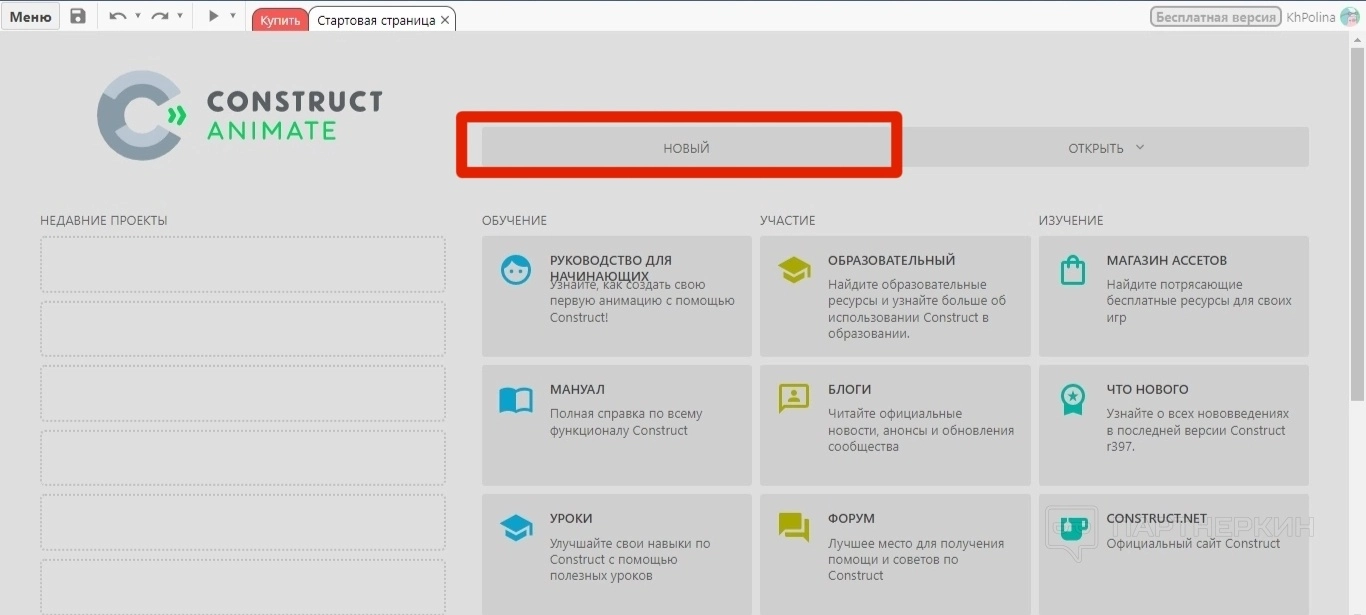
Task: Open the Форум card
Action: click(x=895, y=554)
